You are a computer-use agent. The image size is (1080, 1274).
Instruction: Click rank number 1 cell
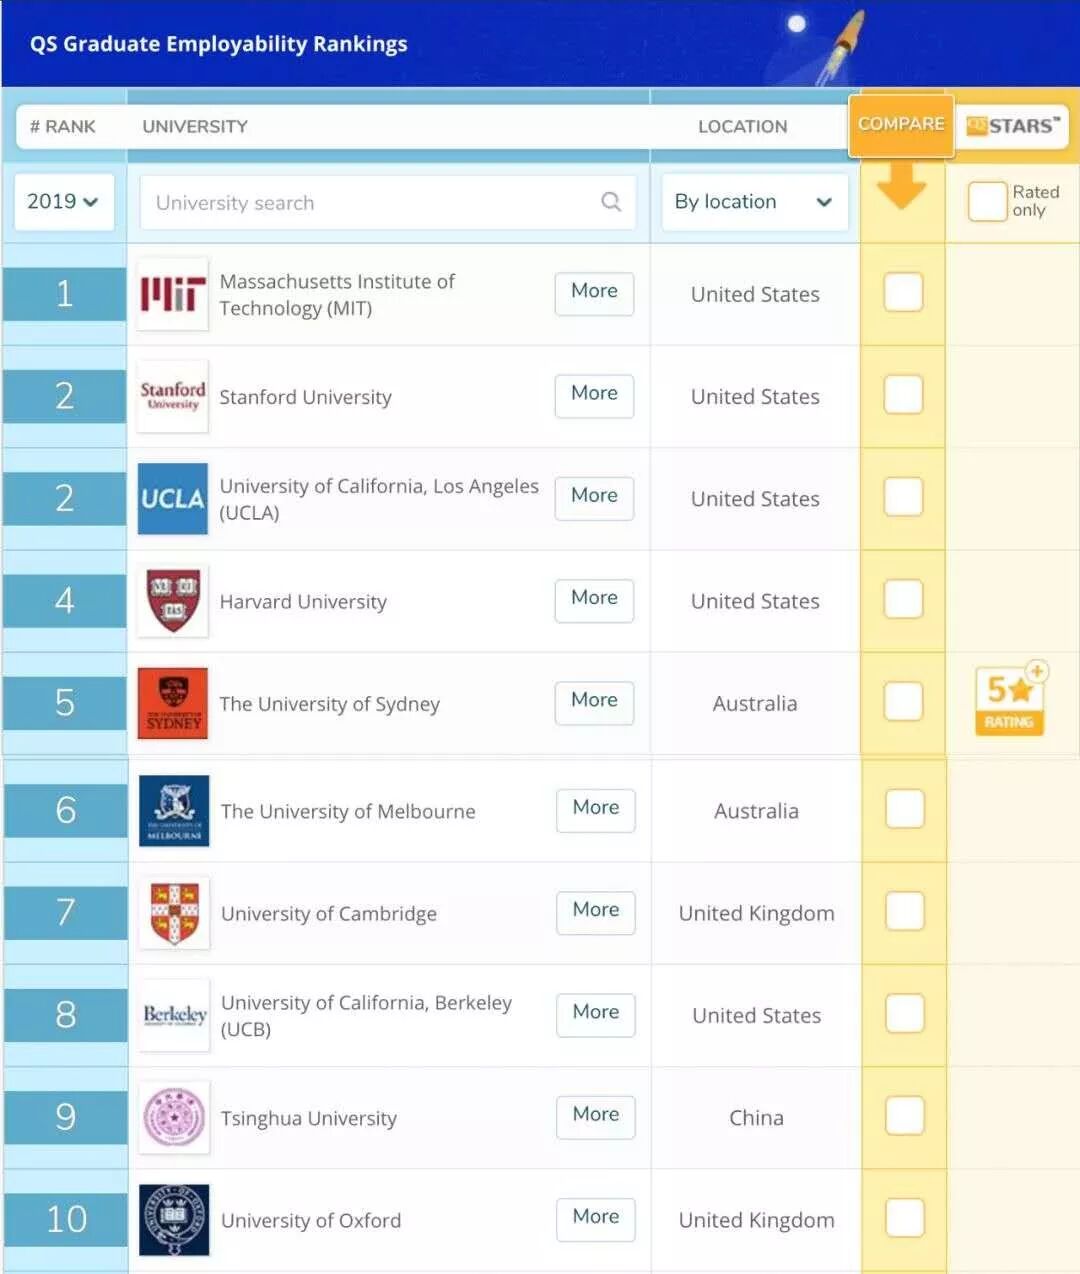(x=64, y=294)
